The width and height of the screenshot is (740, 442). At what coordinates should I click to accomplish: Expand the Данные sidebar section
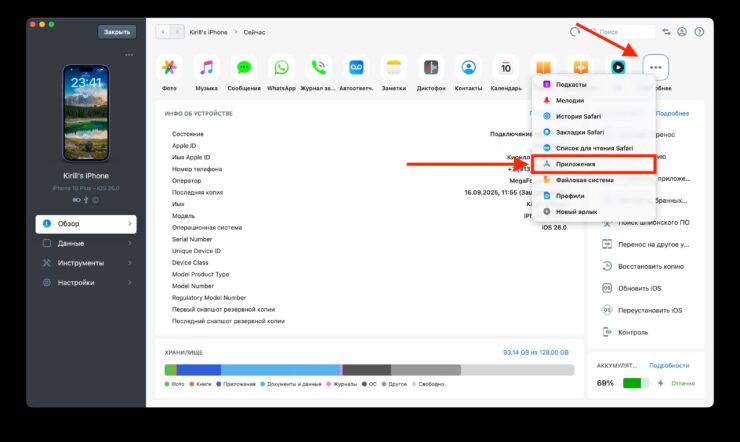pyautogui.click(x=86, y=243)
